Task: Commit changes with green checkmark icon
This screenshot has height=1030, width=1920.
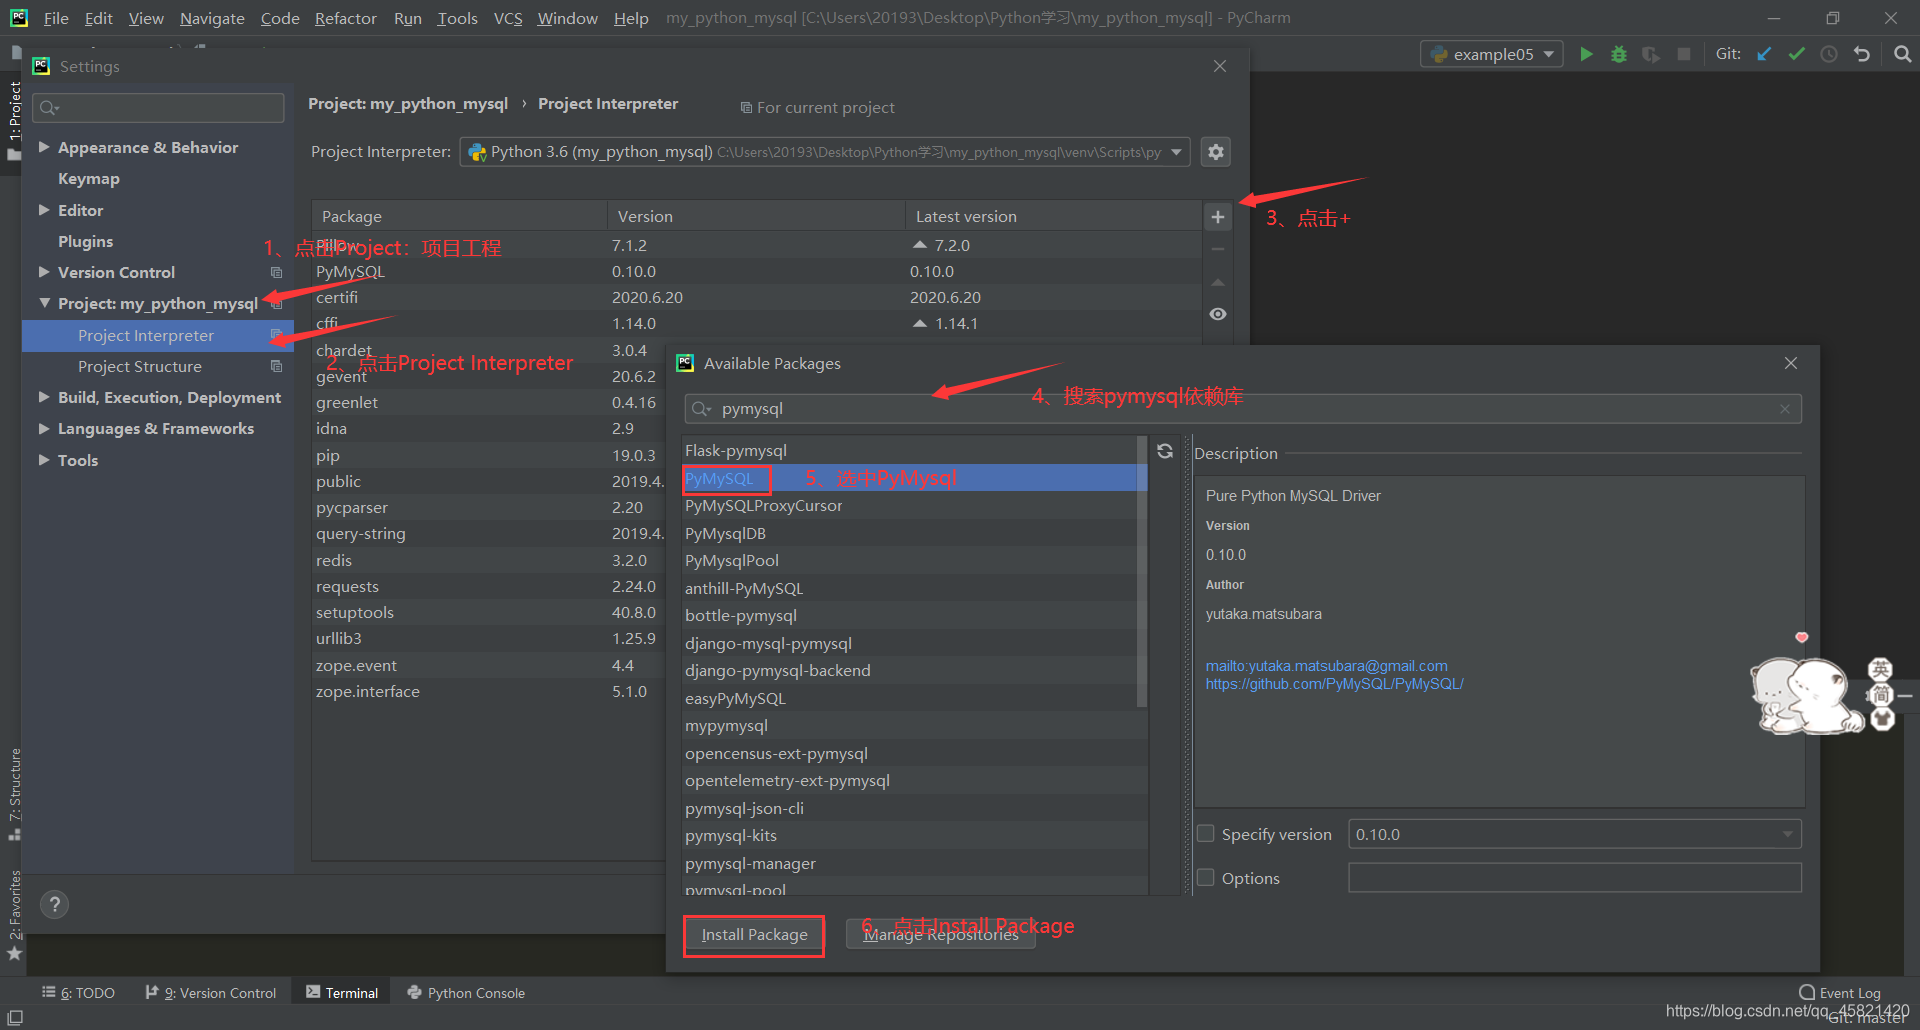Action: click(x=1797, y=54)
